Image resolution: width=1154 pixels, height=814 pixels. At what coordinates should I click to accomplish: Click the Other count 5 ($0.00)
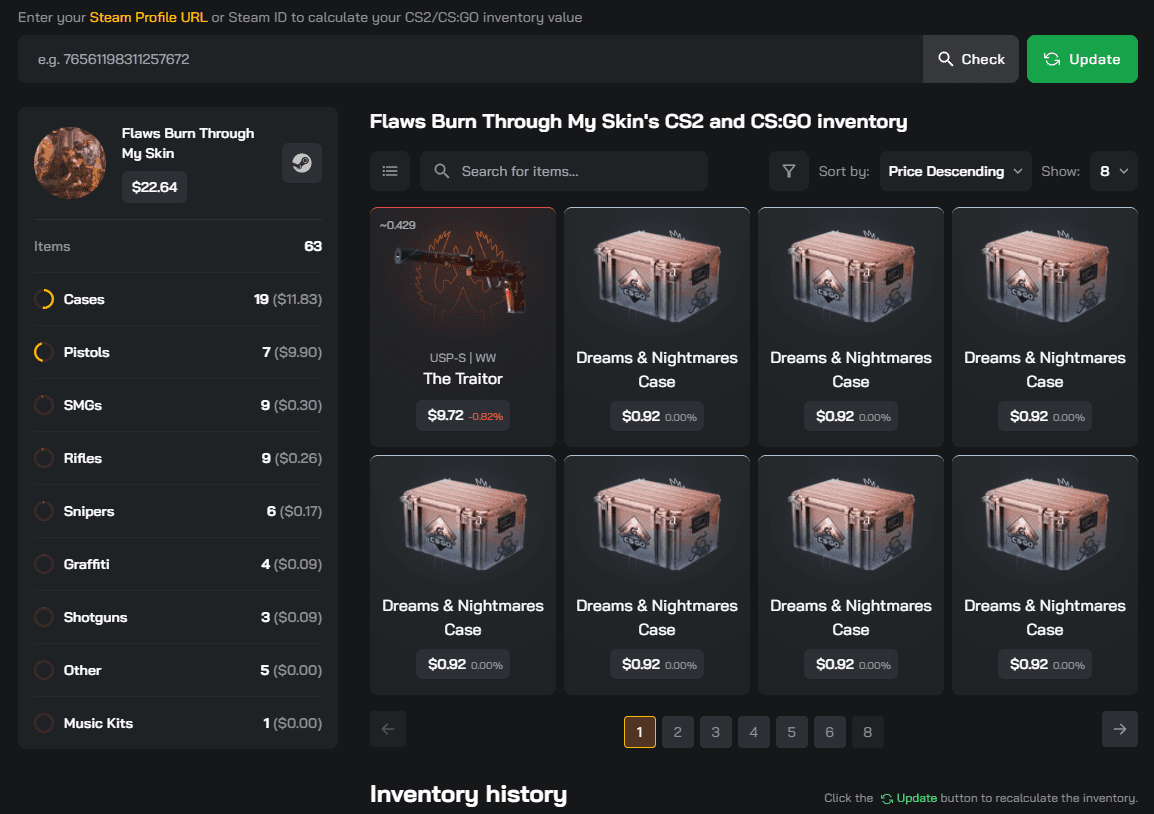[x=291, y=670]
